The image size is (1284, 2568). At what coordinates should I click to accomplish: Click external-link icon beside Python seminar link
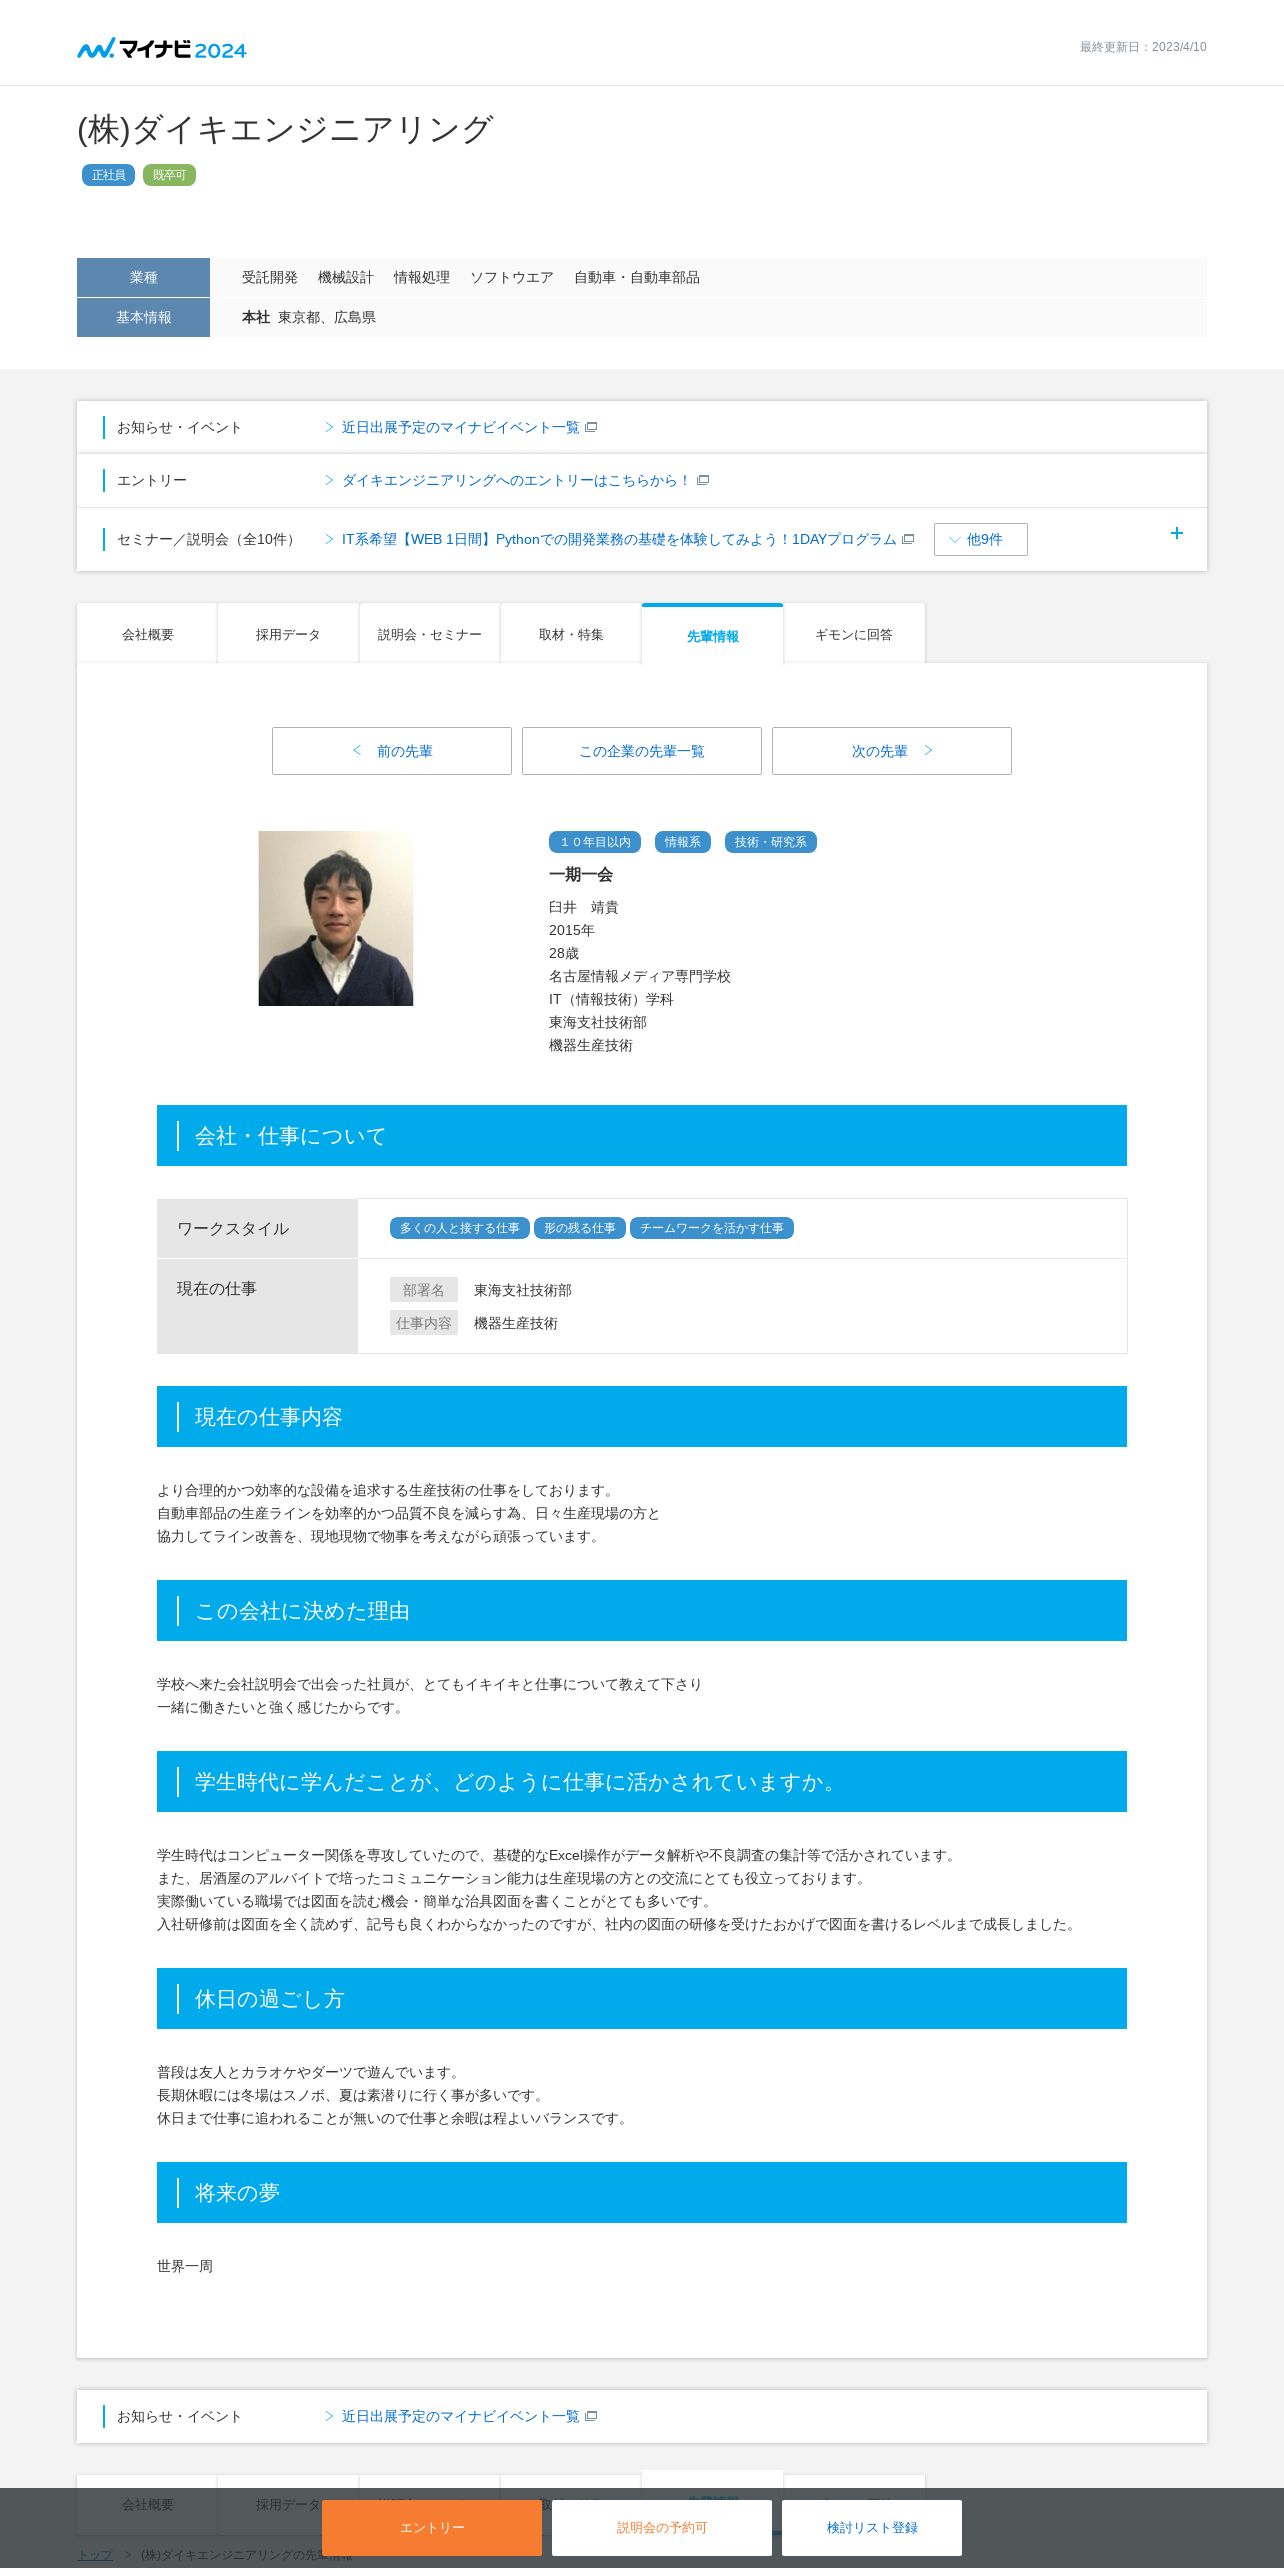pos(908,539)
